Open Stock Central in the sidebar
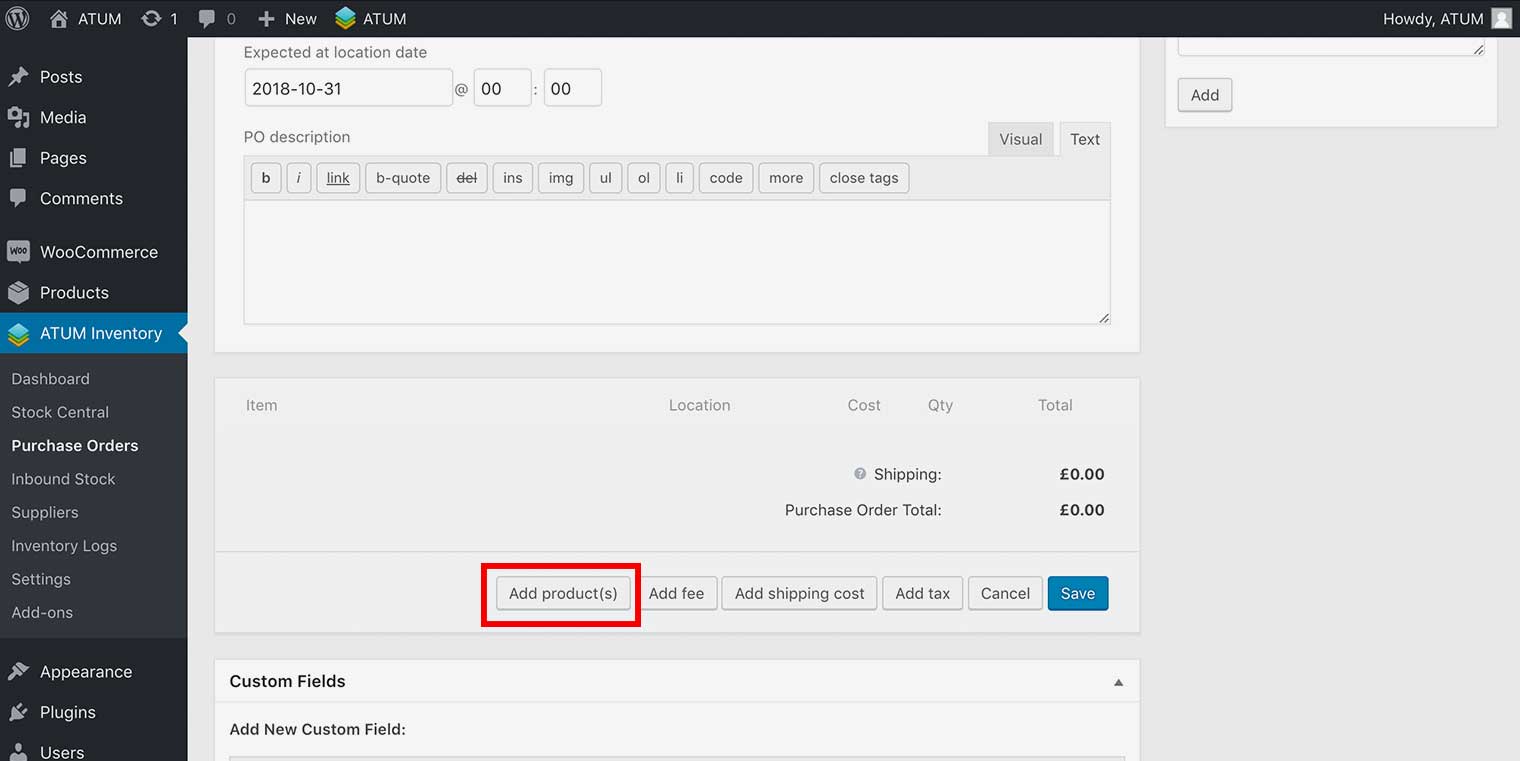1520x761 pixels. pos(60,412)
